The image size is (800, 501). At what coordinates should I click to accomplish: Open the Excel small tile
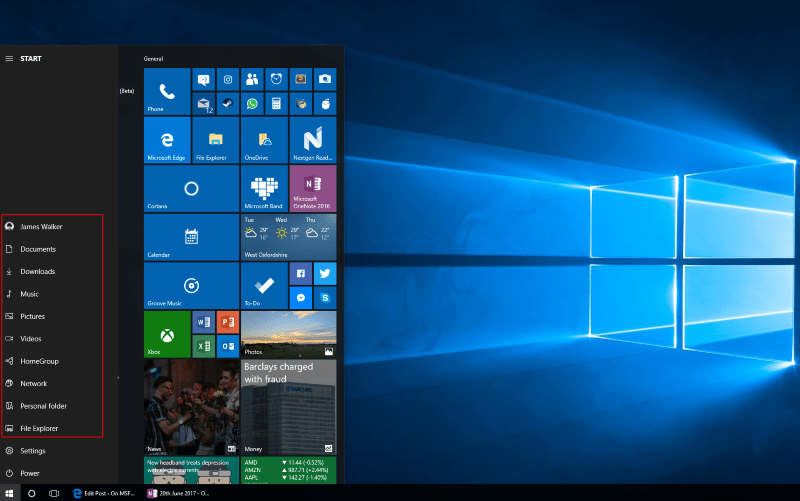204,346
